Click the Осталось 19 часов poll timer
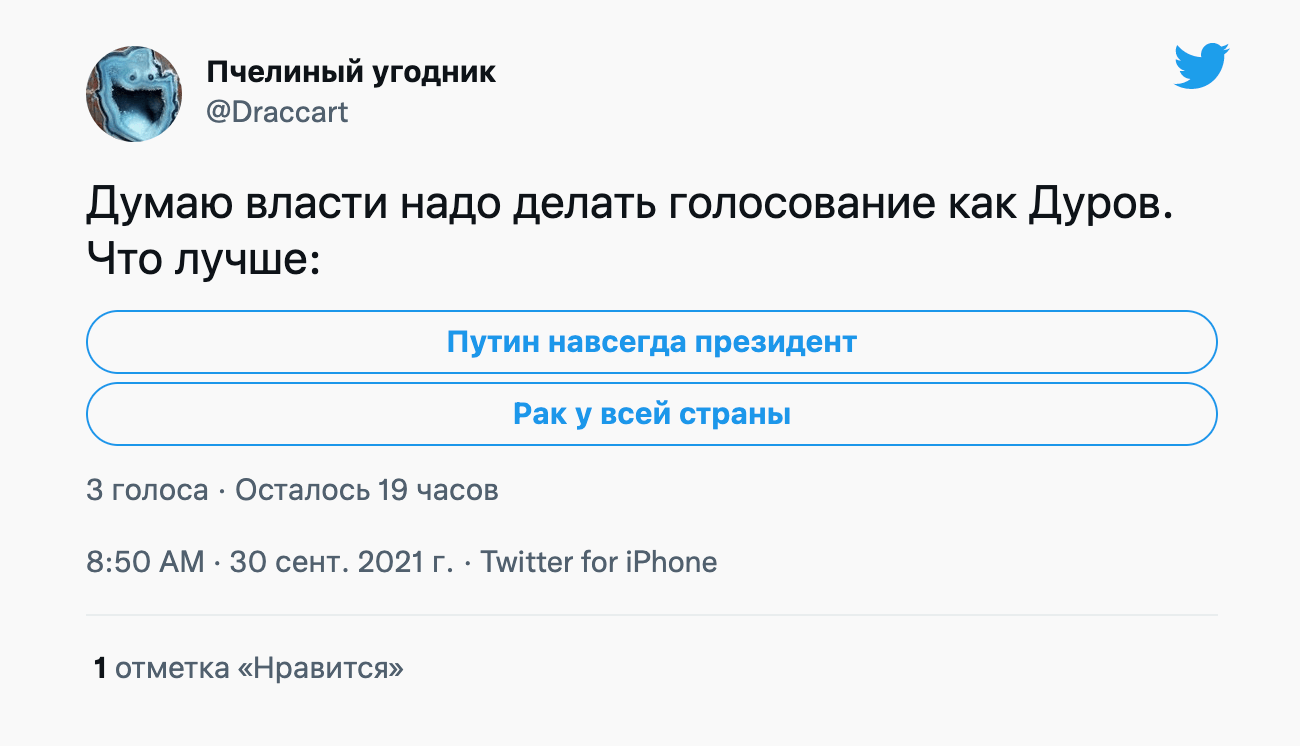This screenshot has width=1300, height=746. click(366, 491)
